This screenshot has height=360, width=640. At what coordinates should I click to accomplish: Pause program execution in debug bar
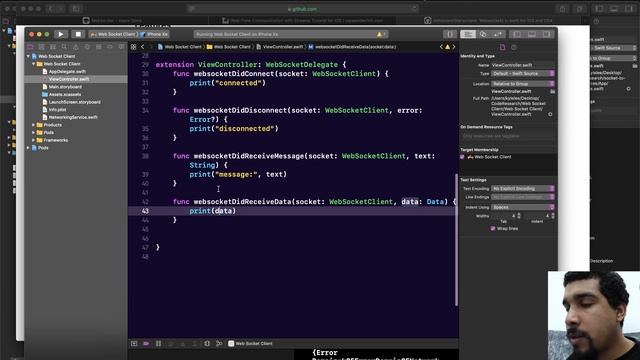(x=158, y=344)
